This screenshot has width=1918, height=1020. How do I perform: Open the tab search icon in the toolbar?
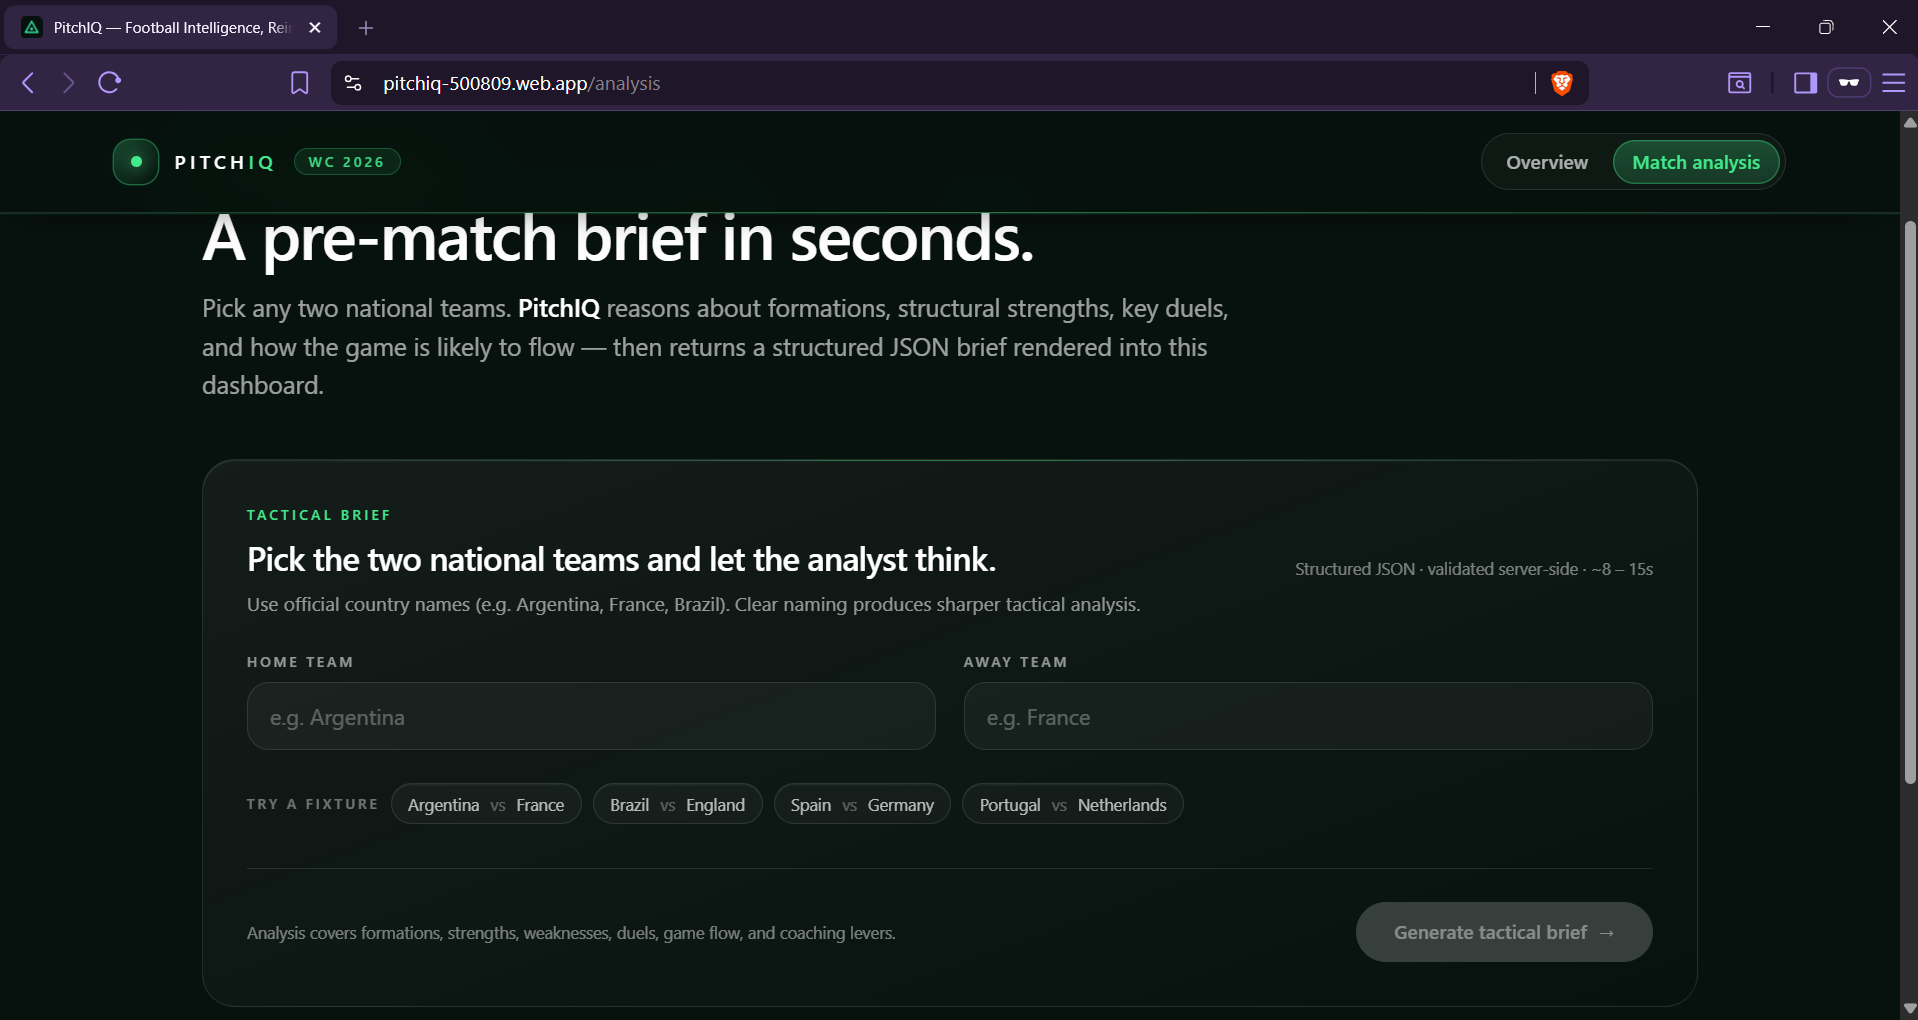[1739, 83]
